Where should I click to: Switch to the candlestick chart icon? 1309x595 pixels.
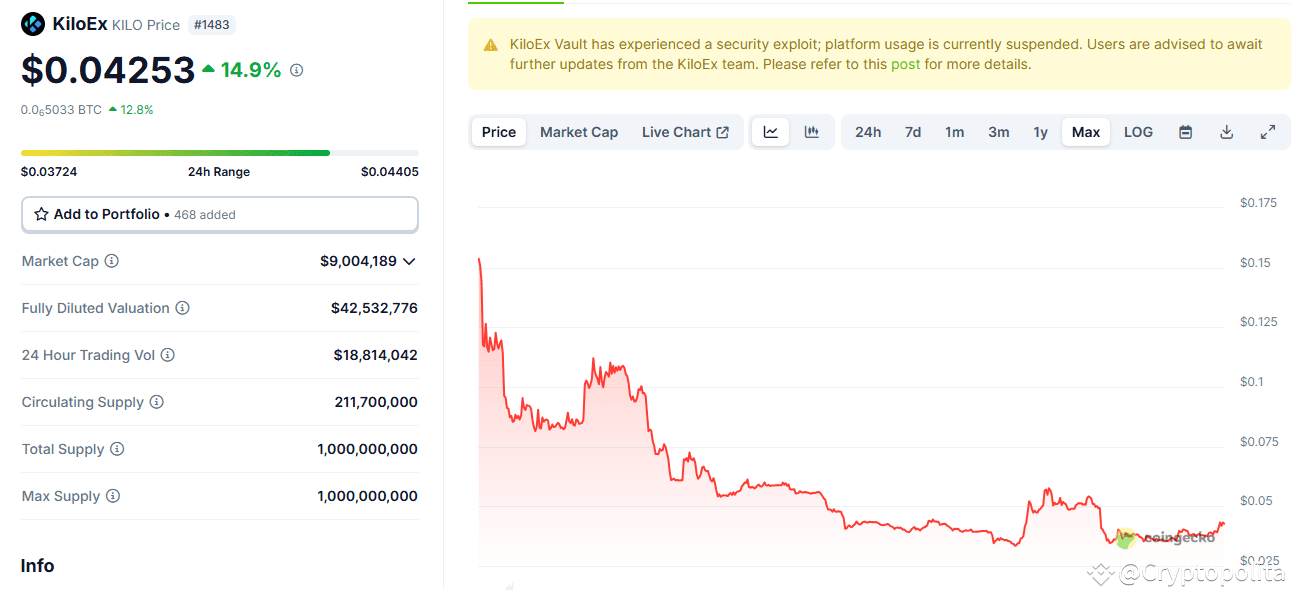[811, 131]
